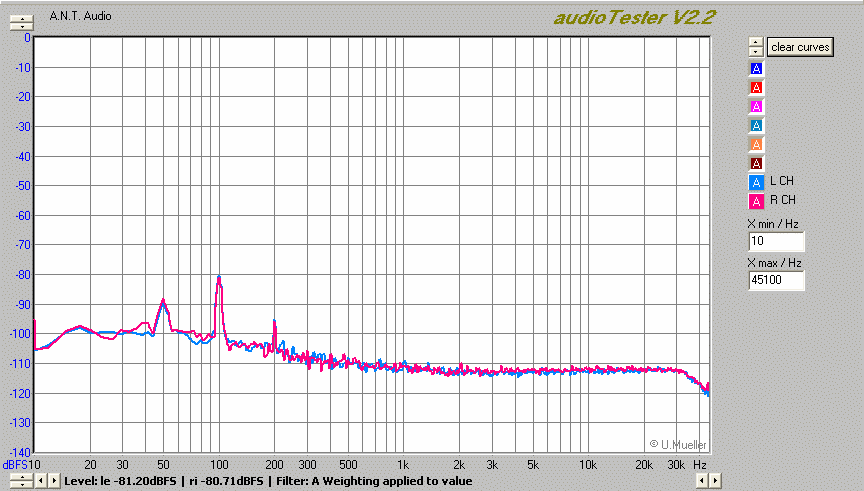The height and width of the screenshot is (491, 864).
Task: Click the X max / Hz input field
Action: click(776, 280)
